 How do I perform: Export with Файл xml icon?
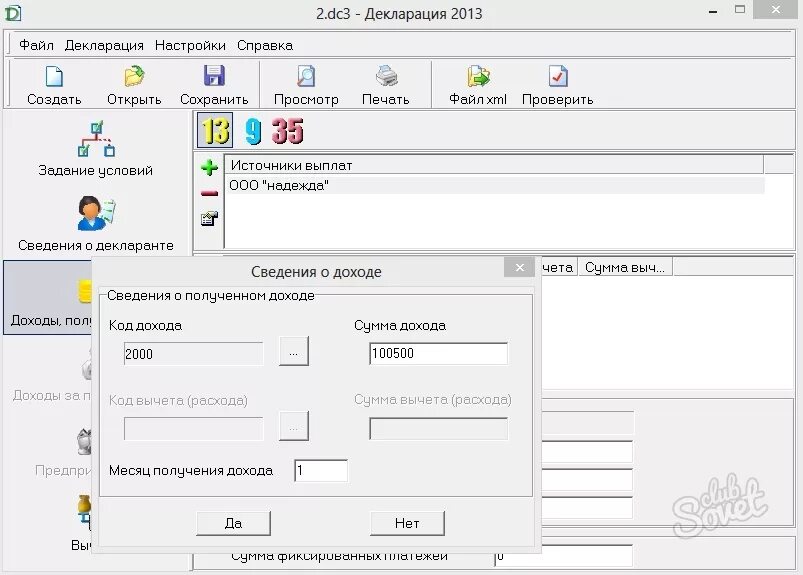(478, 76)
